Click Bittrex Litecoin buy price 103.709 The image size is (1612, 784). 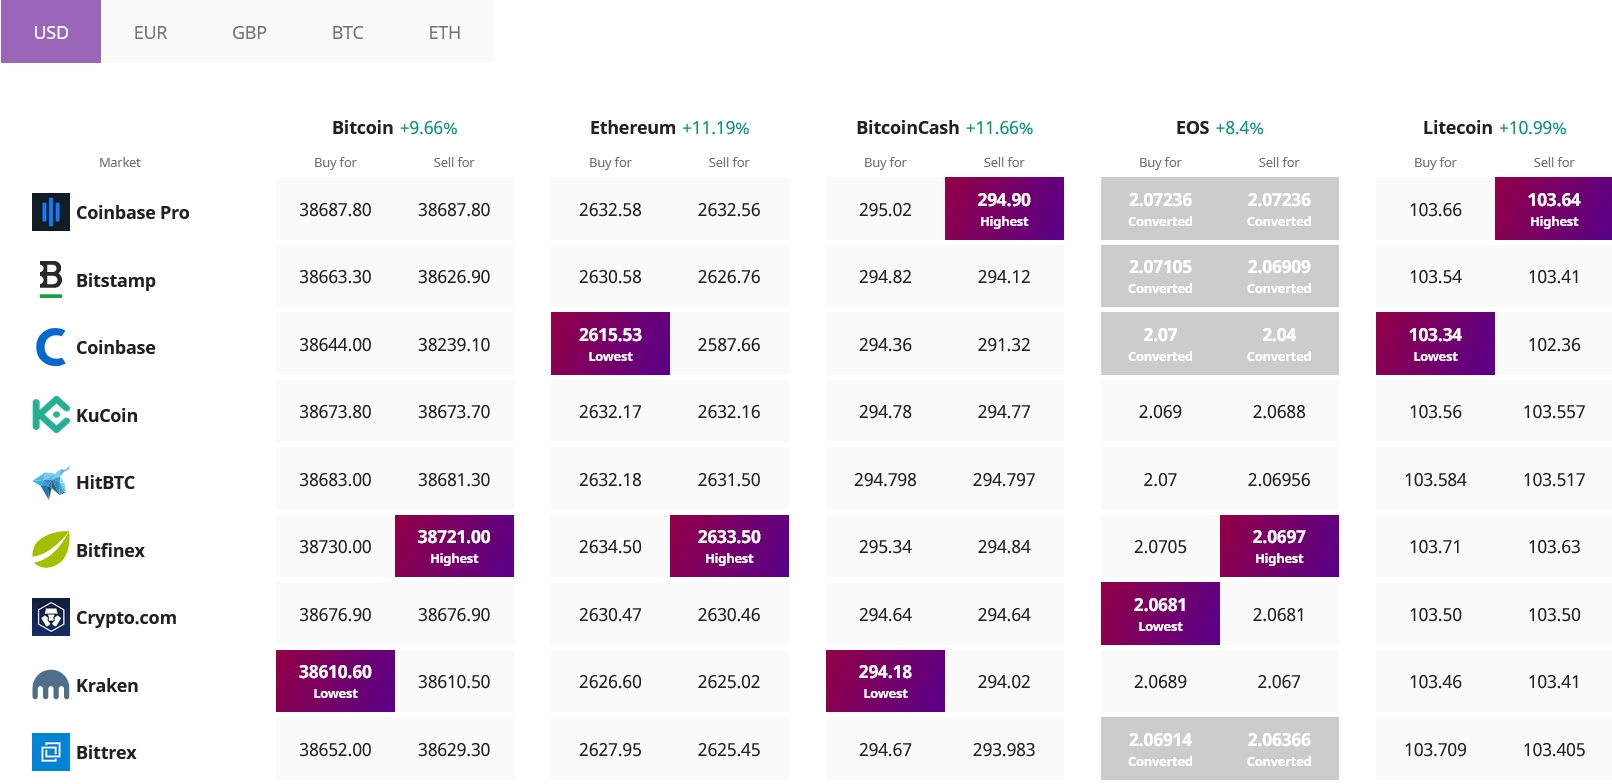1435,750
